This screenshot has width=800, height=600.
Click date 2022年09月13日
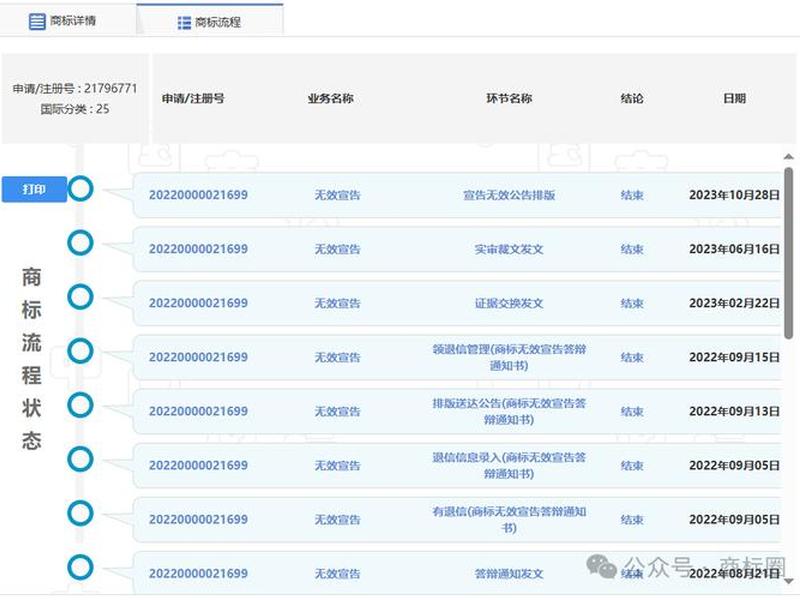pos(734,411)
